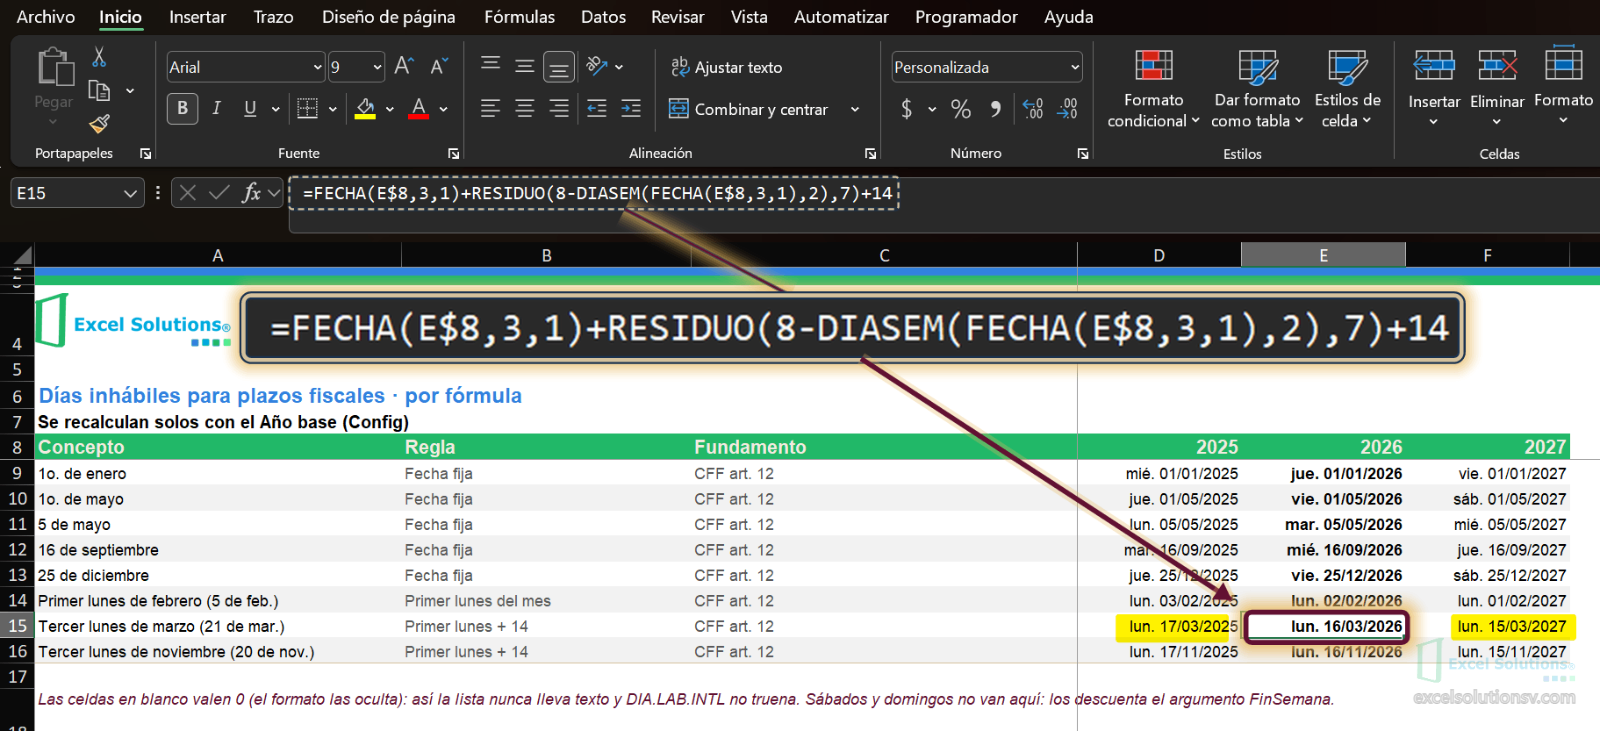
Task: Open the Insertar tab
Action: (197, 17)
